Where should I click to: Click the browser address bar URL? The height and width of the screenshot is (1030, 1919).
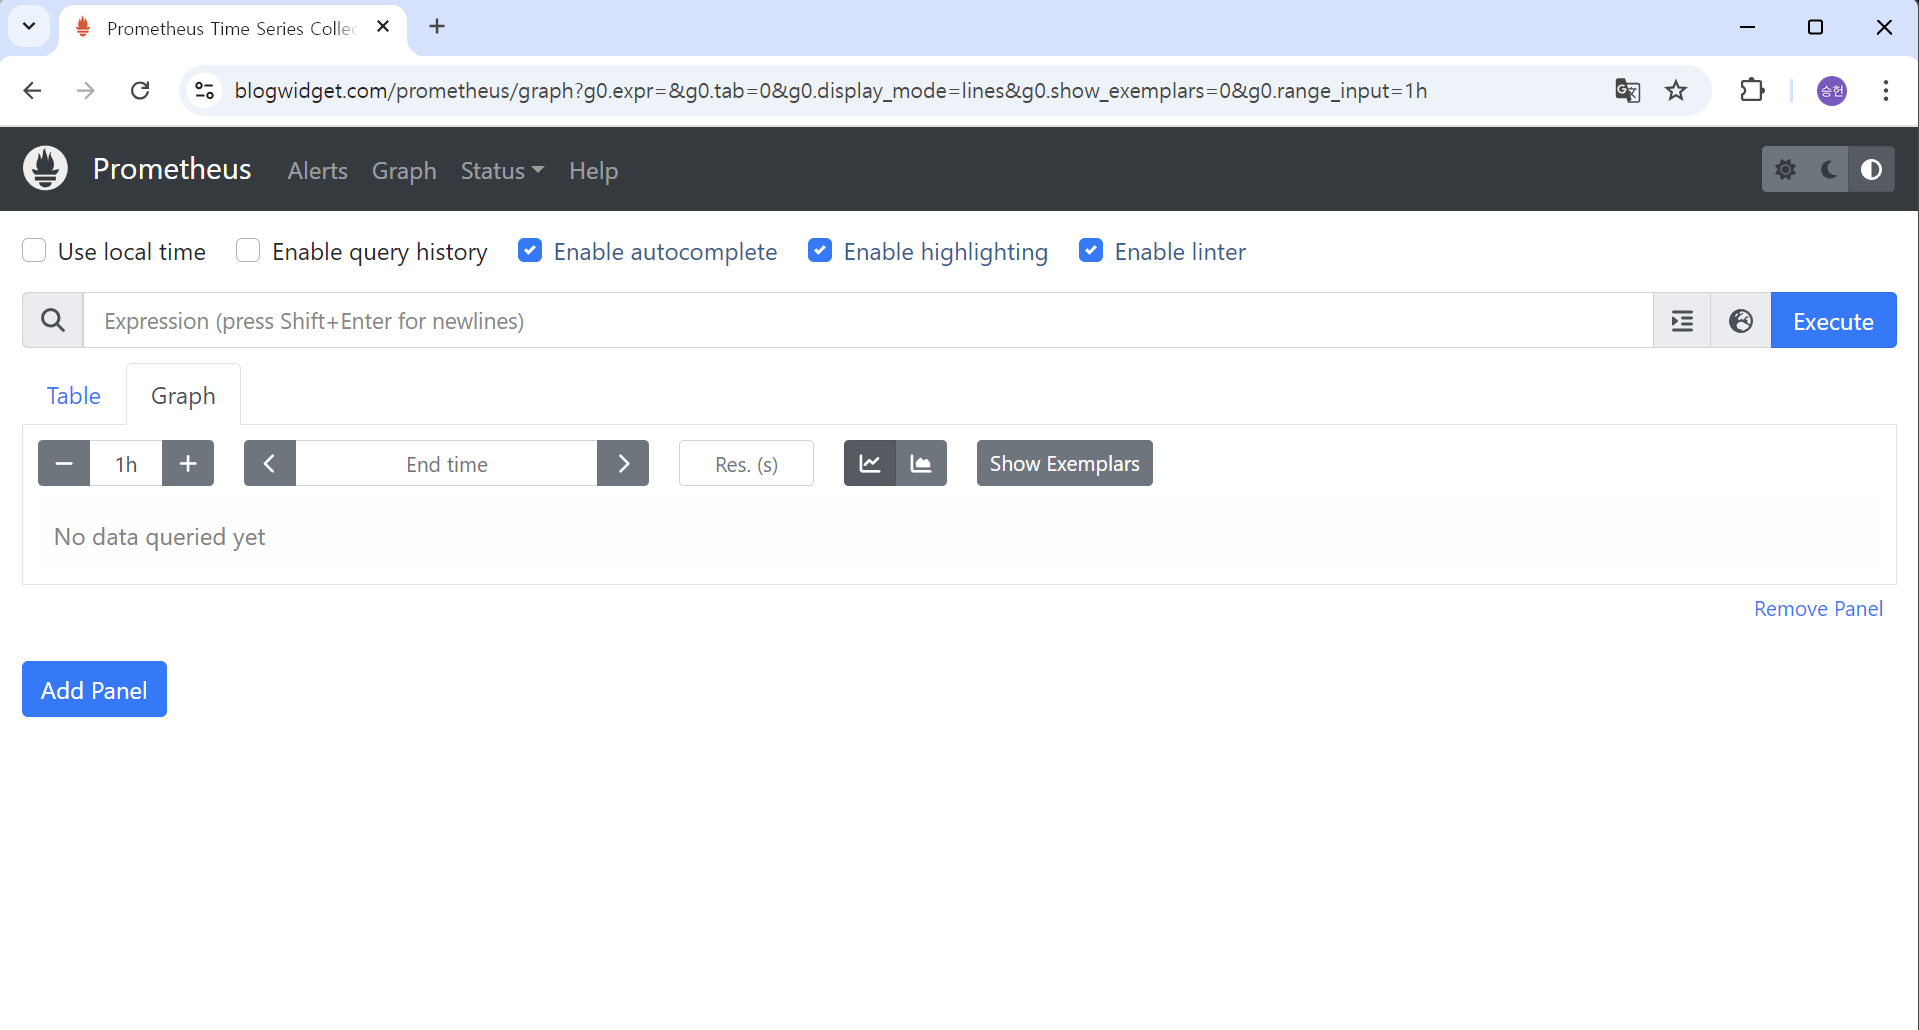click(x=830, y=91)
